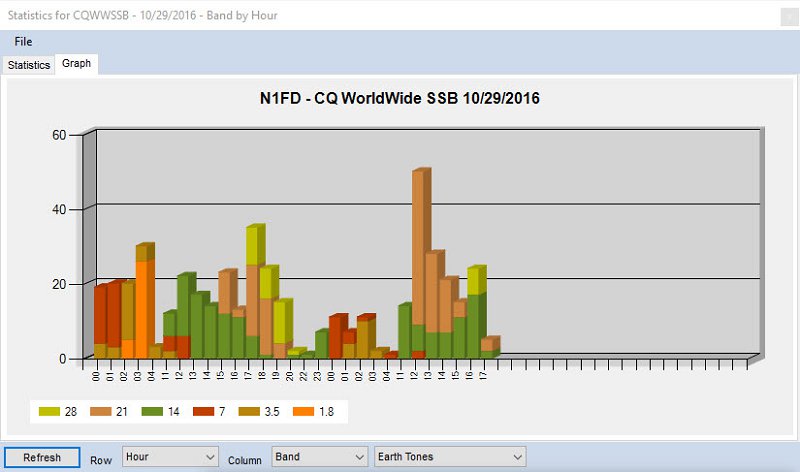
Task: Select the Graph tab
Action: (x=77, y=64)
